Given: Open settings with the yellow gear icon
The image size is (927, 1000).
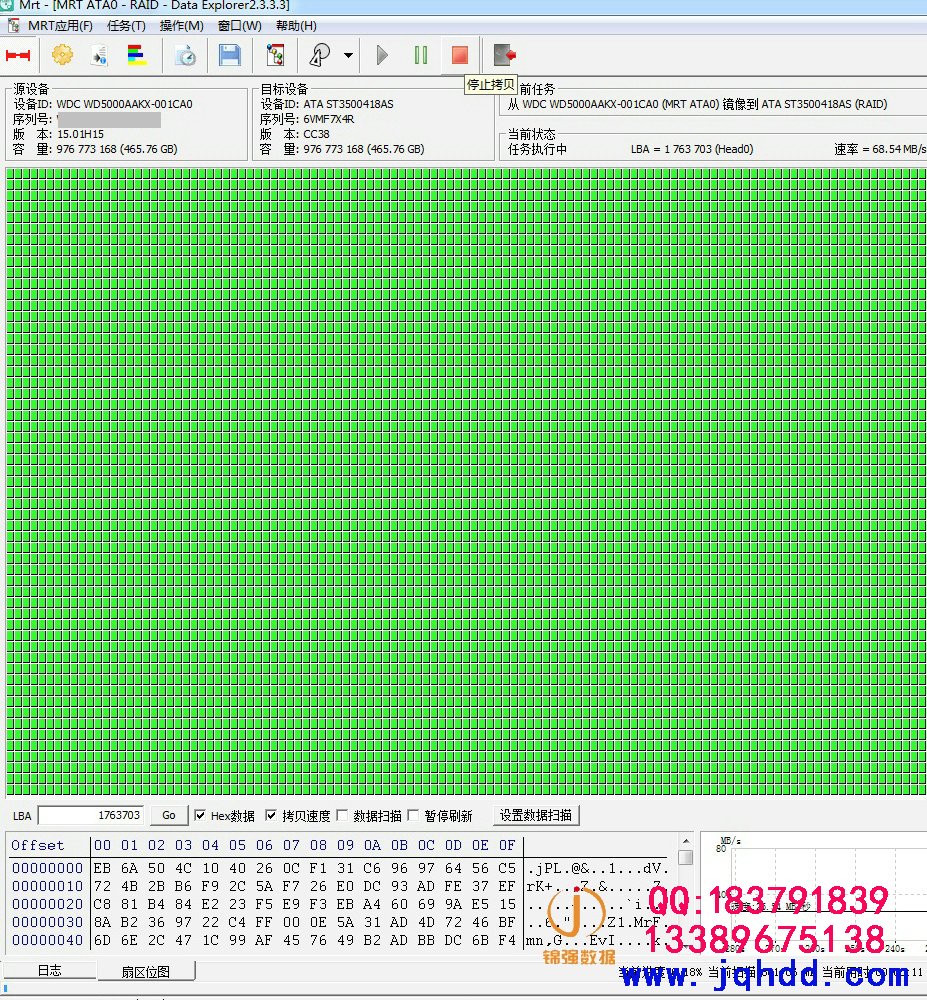Looking at the screenshot, I should (62, 55).
